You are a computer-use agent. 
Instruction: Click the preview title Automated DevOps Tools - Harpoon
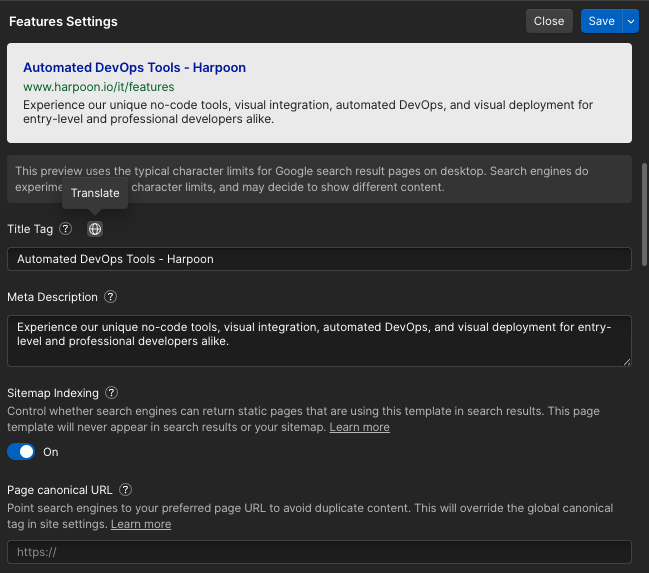coord(135,67)
